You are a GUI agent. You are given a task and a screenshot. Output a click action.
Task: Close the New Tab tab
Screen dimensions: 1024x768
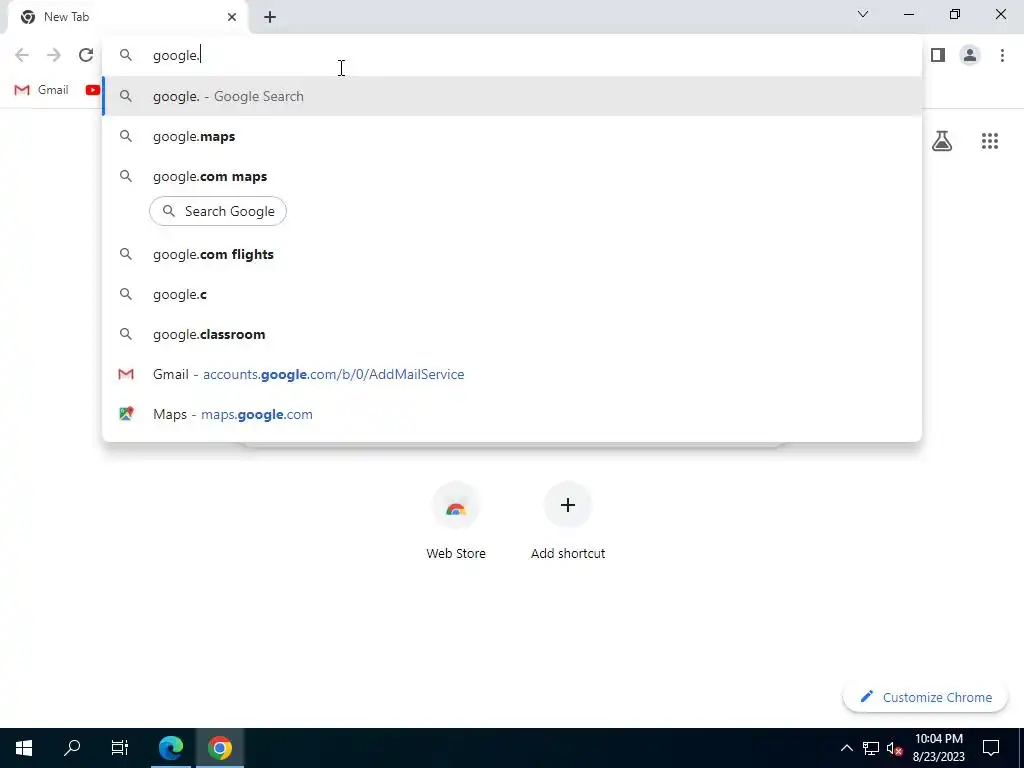click(x=232, y=17)
